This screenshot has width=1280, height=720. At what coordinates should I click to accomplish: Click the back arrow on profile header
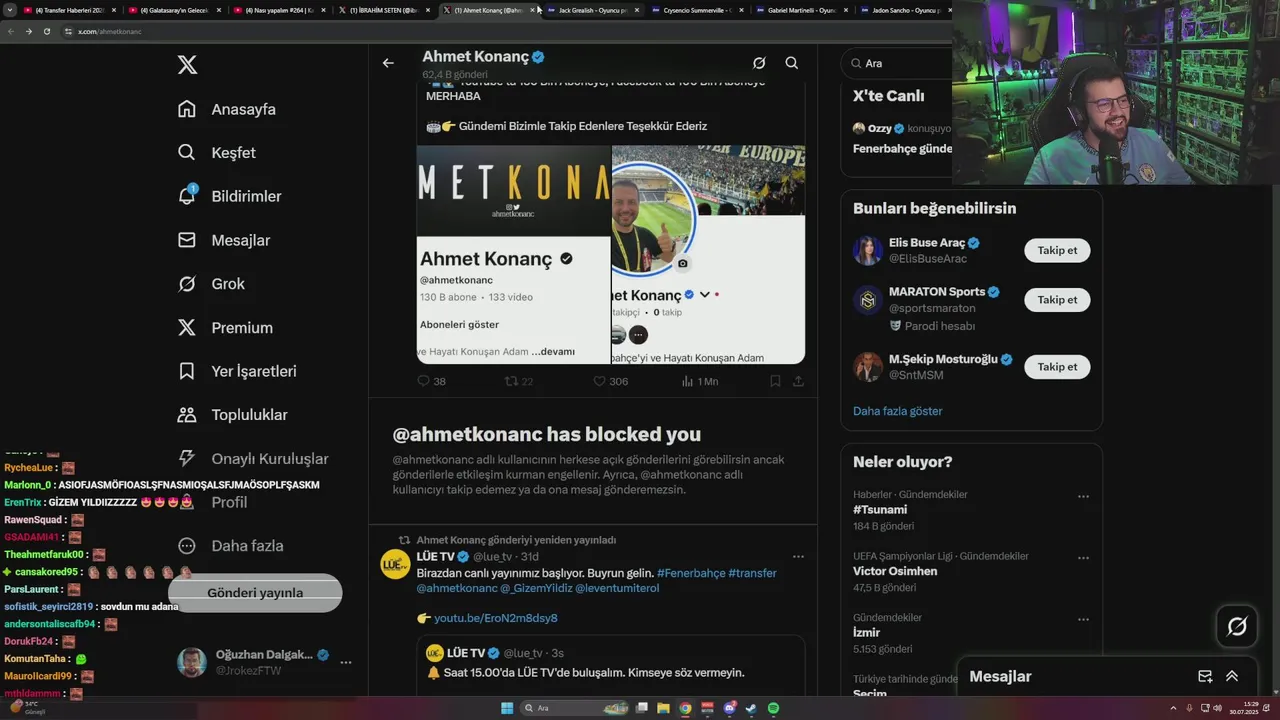coord(388,63)
